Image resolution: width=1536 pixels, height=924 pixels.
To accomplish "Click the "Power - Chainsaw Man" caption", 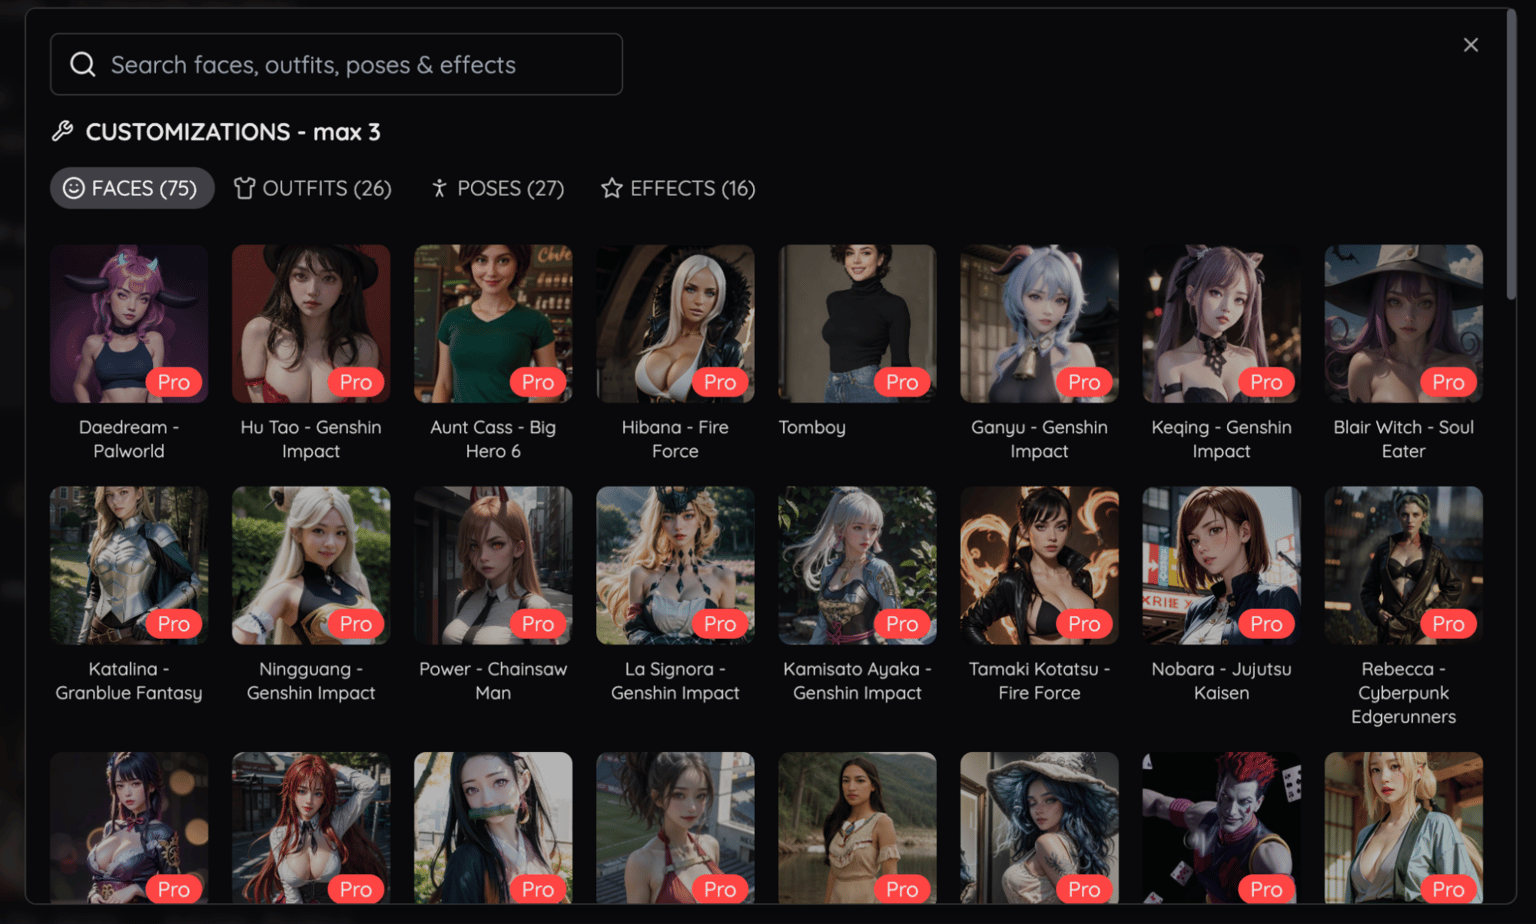I will [493, 681].
